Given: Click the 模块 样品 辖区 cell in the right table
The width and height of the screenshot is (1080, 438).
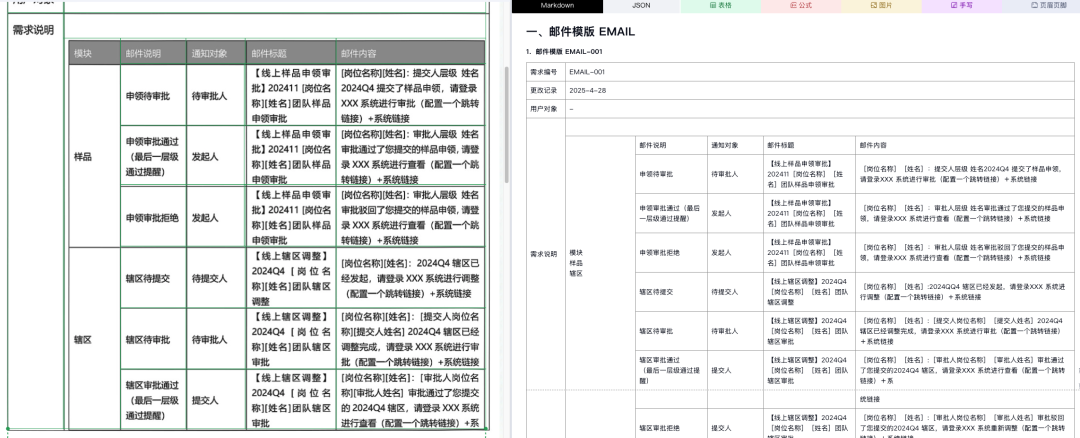Looking at the screenshot, I should (600, 263).
